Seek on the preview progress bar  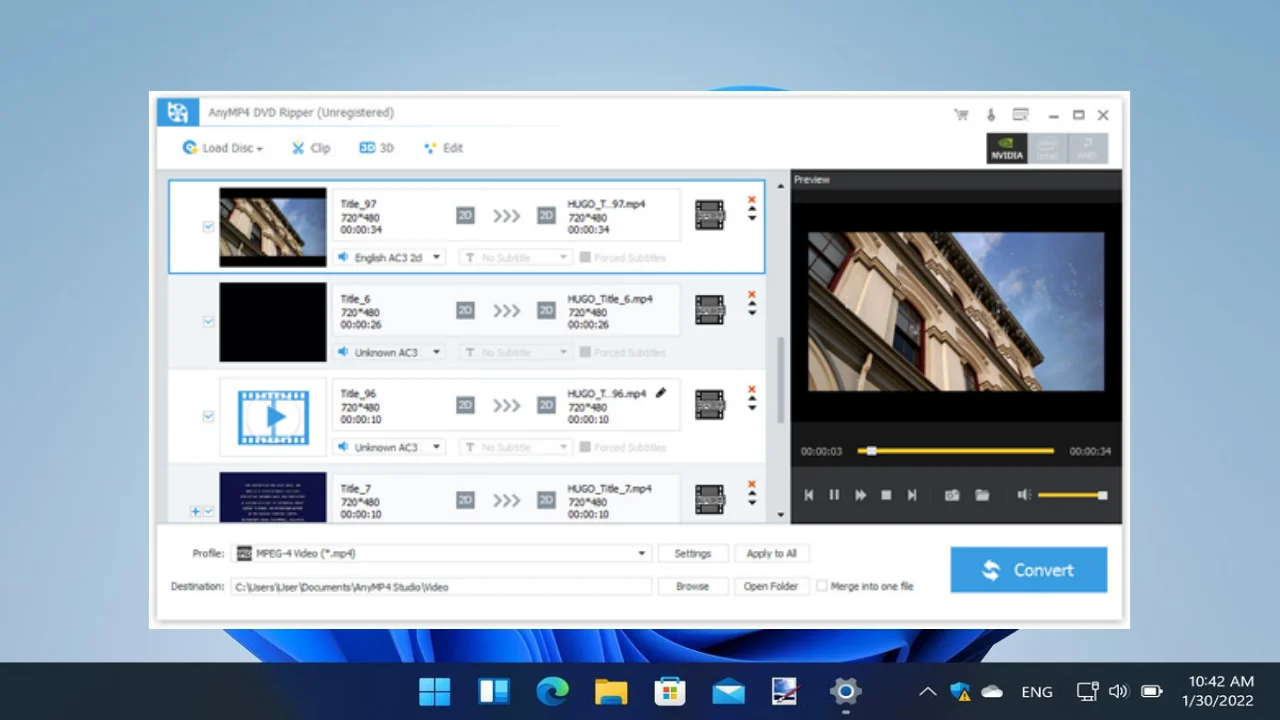click(955, 451)
